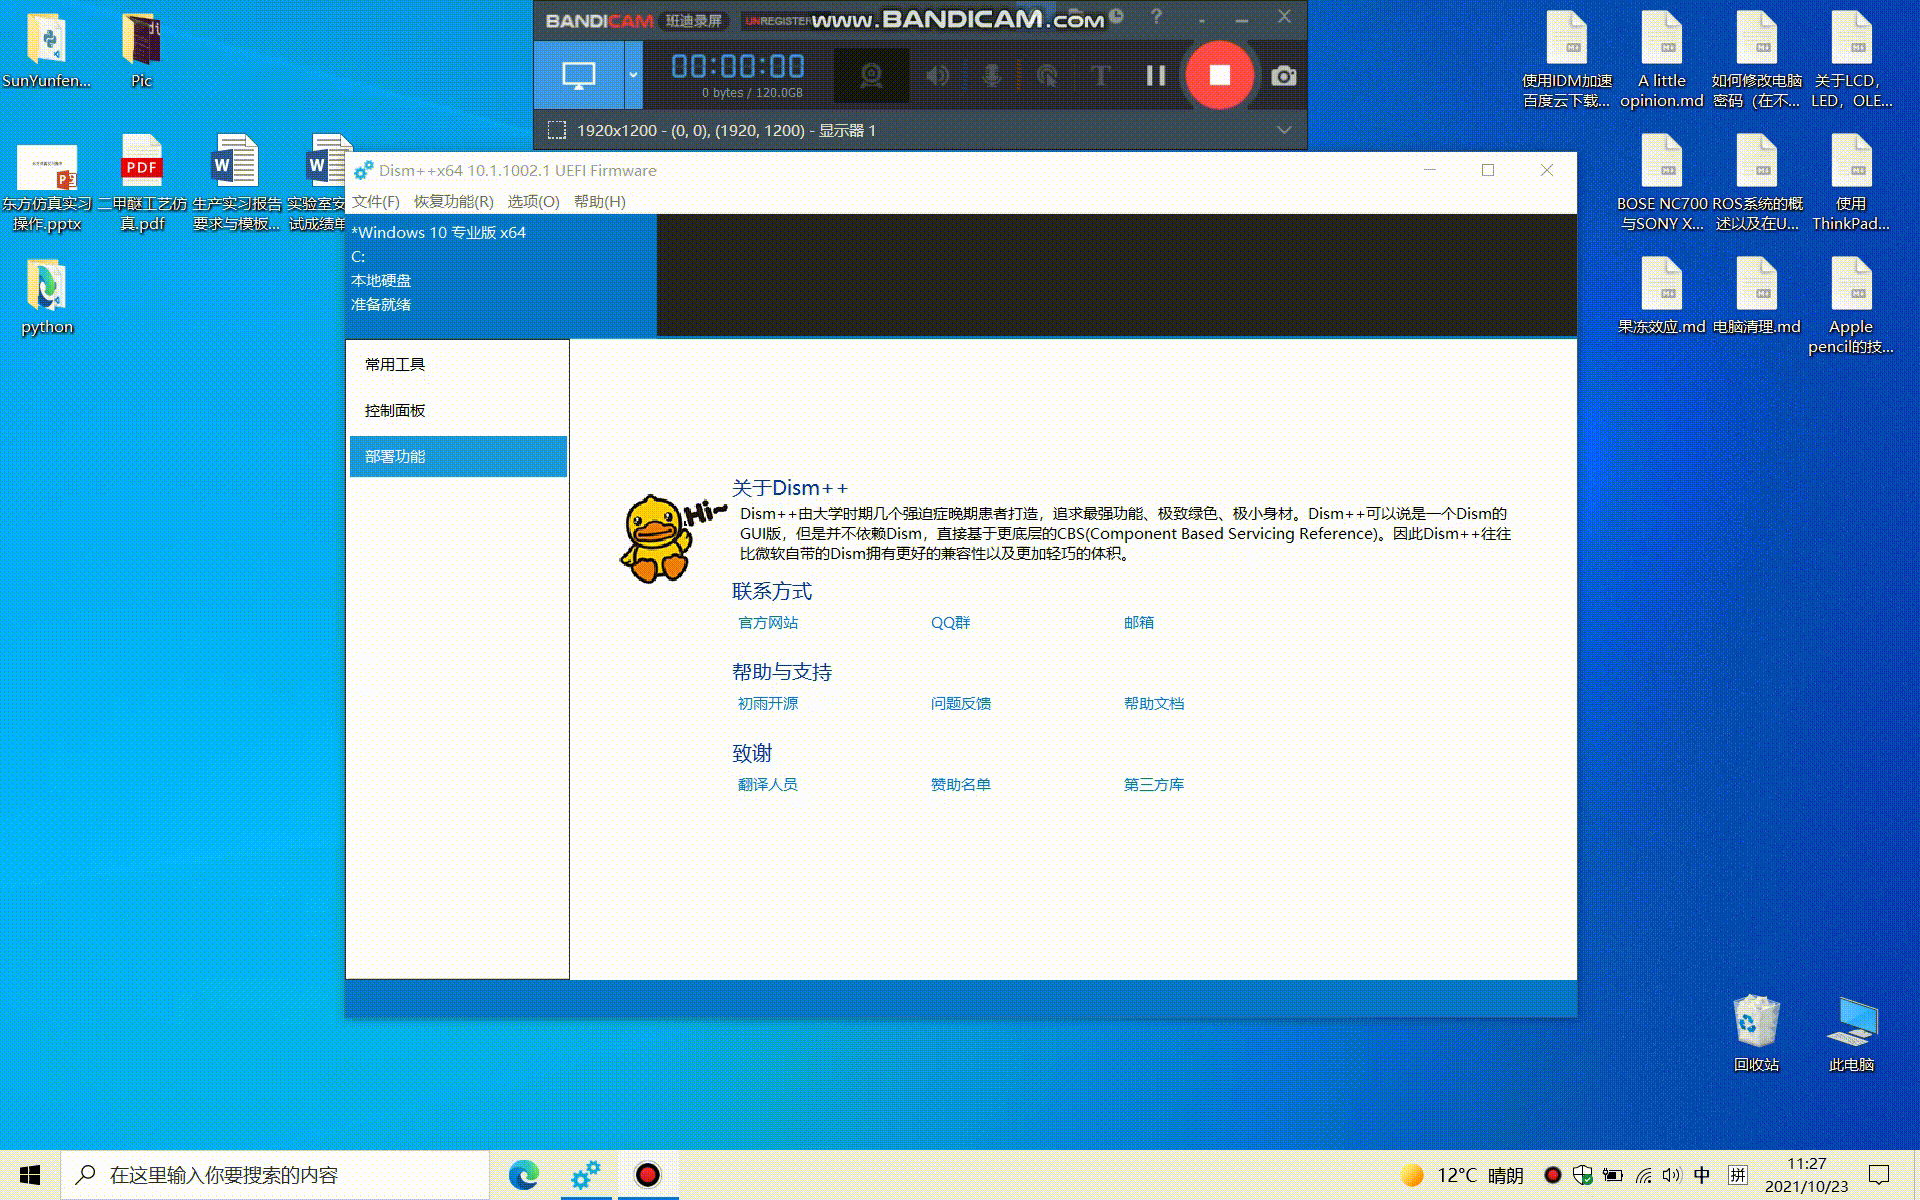Pause the Bandicam recording
The width and height of the screenshot is (1920, 1200).
tap(1155, 75)
